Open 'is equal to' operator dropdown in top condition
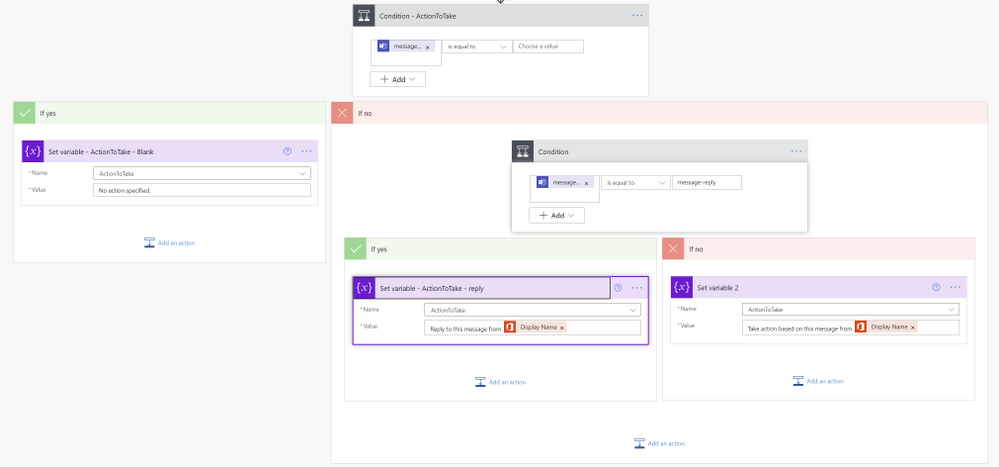 pos(477,47)
